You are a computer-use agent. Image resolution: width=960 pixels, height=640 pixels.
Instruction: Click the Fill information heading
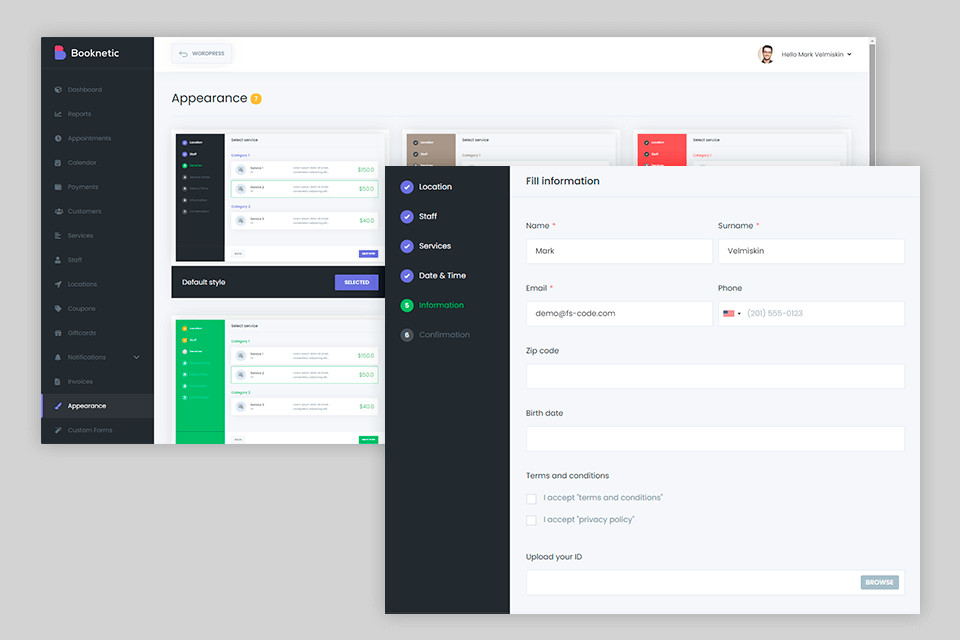pos(563,181)
